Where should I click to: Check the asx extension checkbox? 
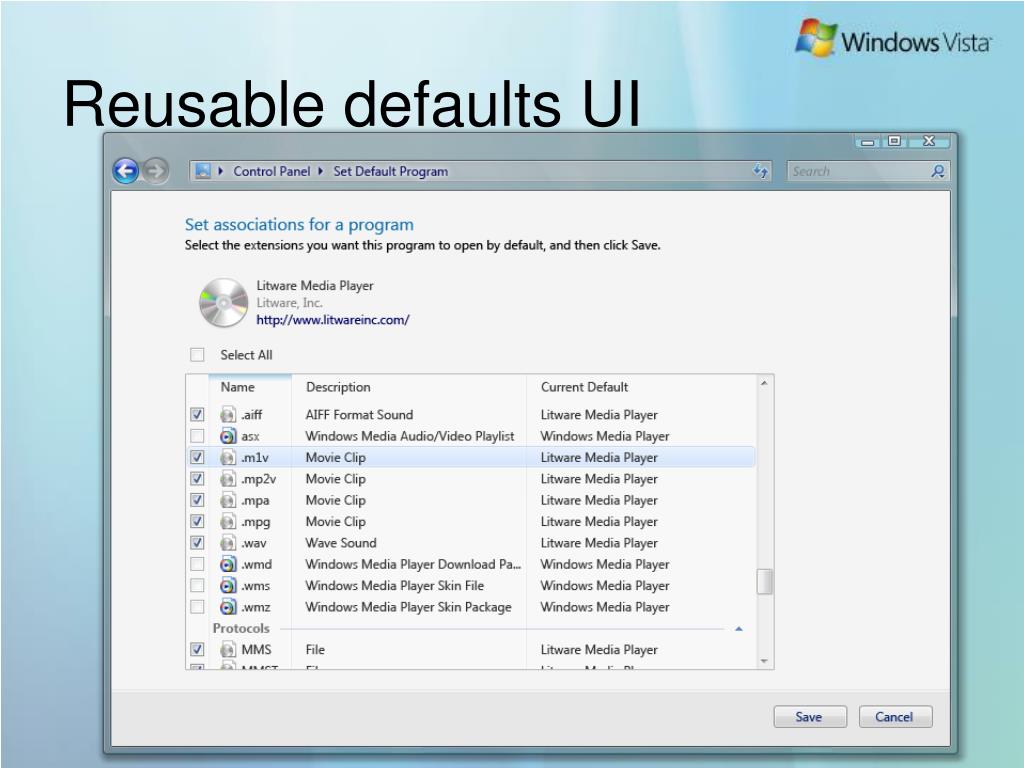197,436
